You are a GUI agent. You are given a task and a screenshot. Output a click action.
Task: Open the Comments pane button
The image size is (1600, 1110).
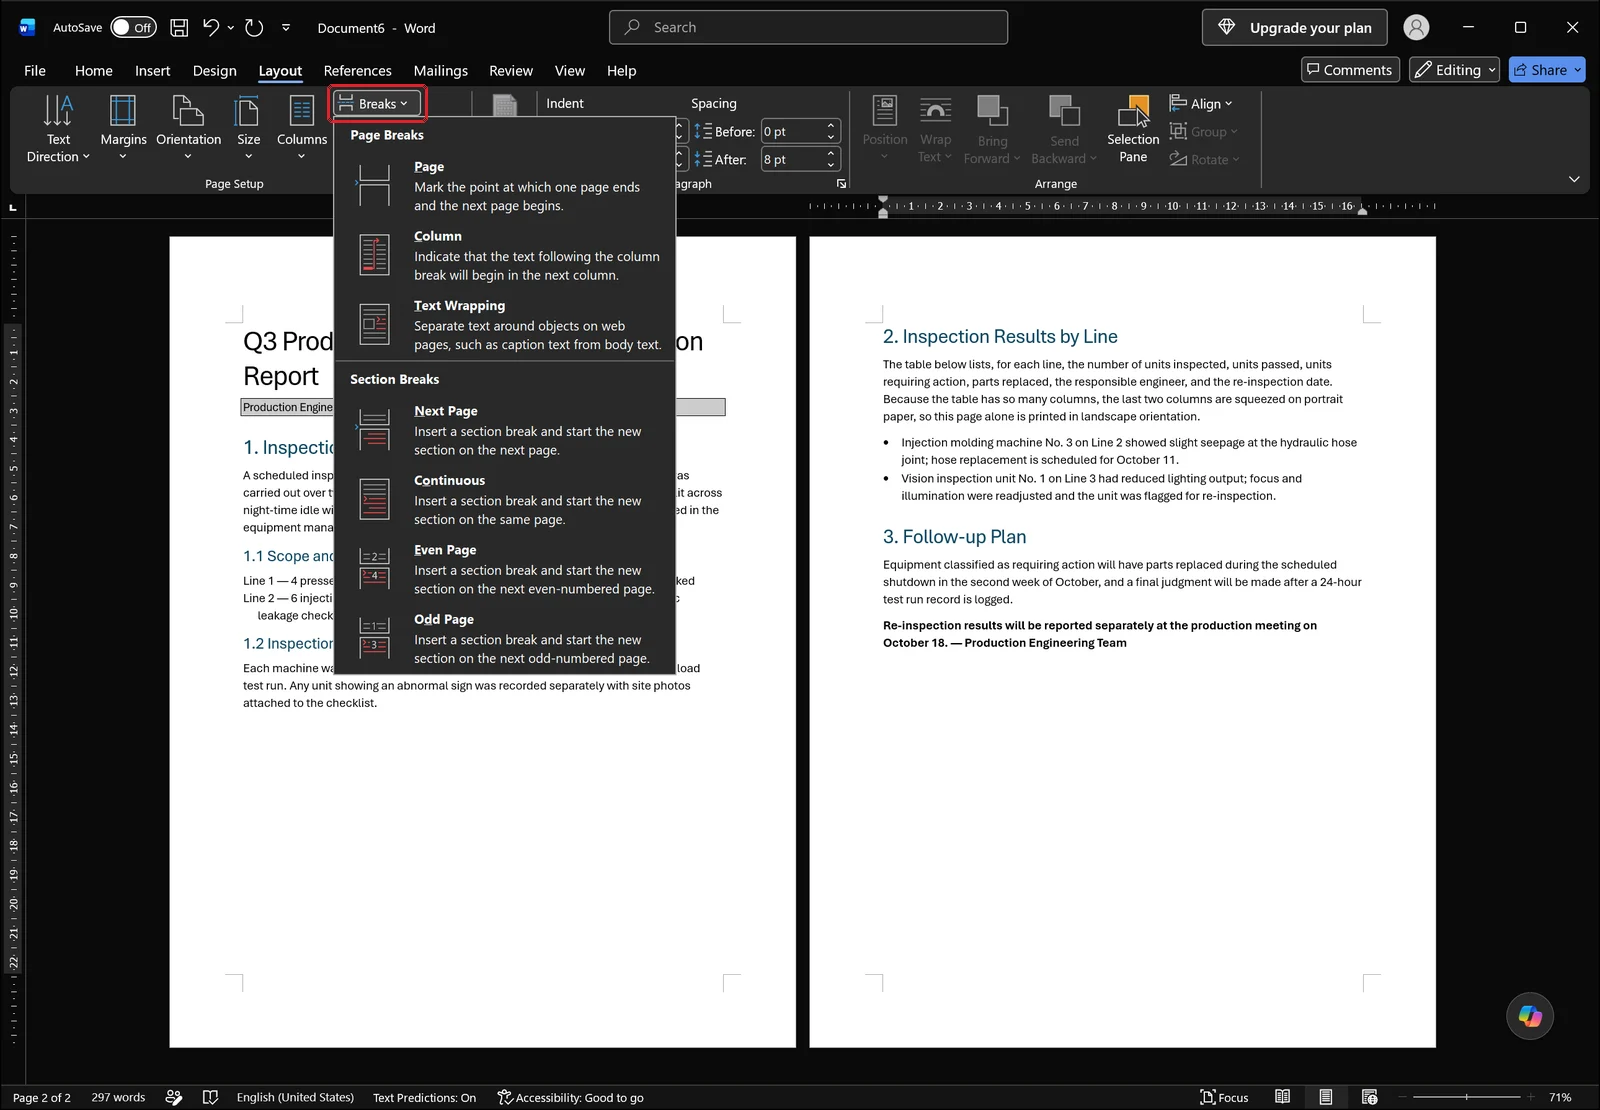click(1349, 70)
